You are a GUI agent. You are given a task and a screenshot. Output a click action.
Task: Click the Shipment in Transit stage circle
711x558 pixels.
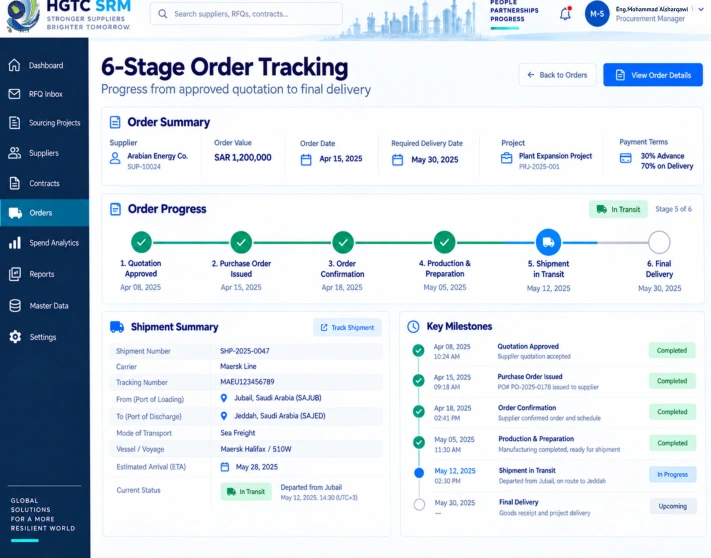point(548,242)
